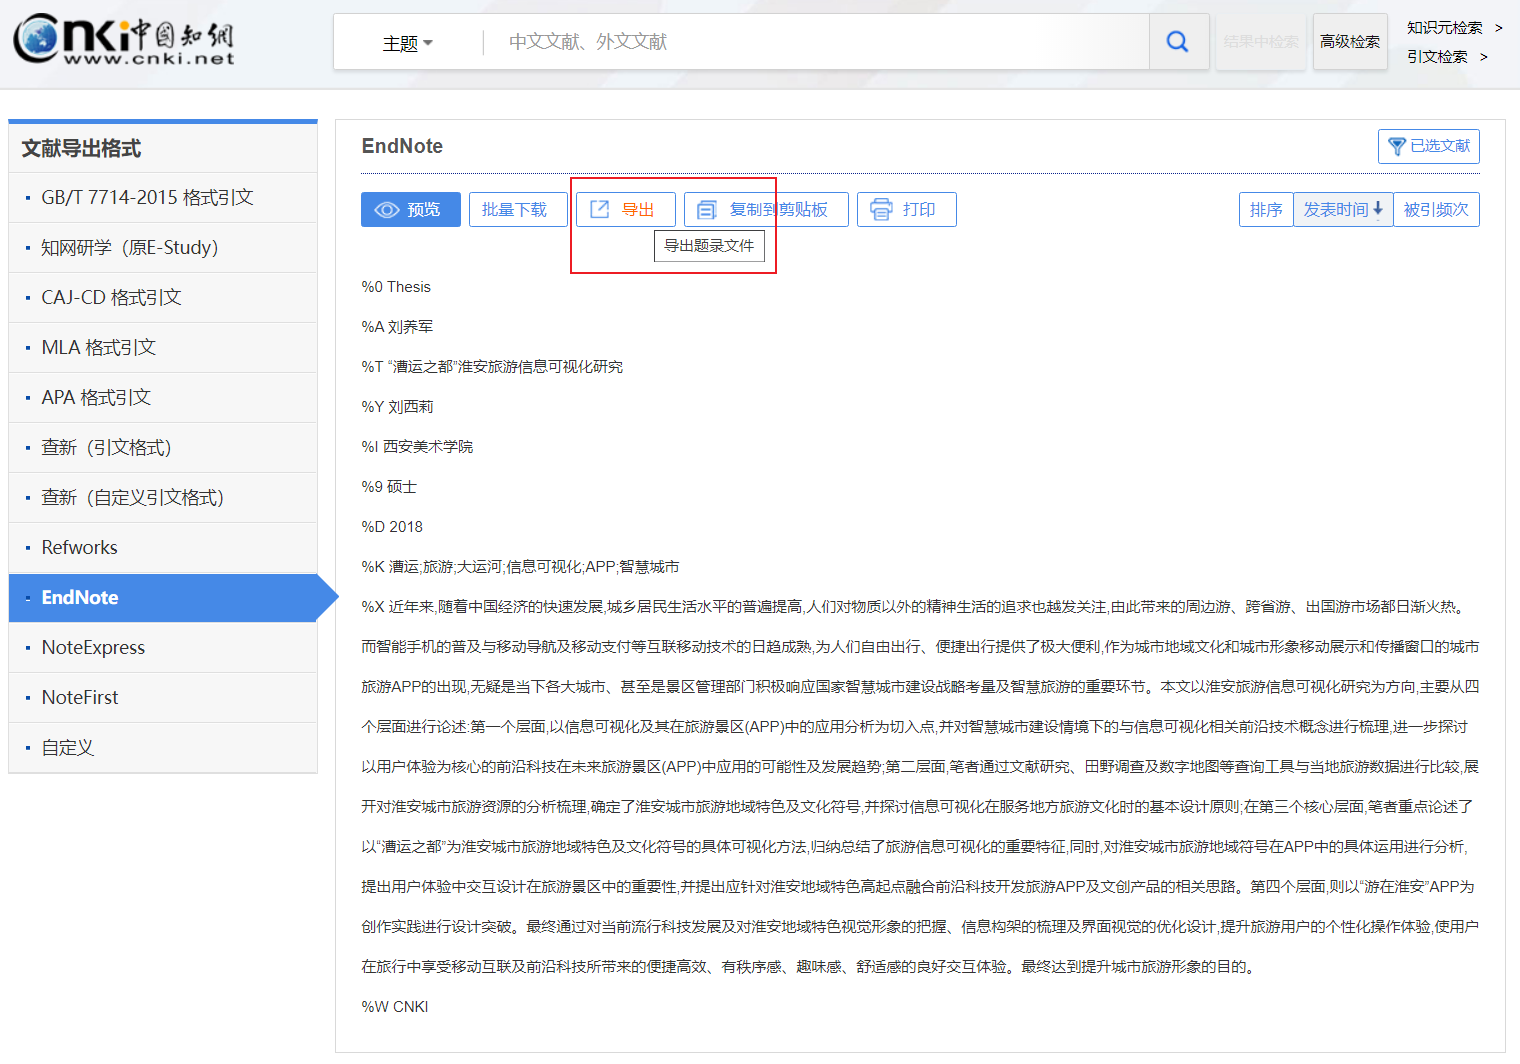Click the export icon next to 导出
1520x1064 pixels.
point(599,209)
